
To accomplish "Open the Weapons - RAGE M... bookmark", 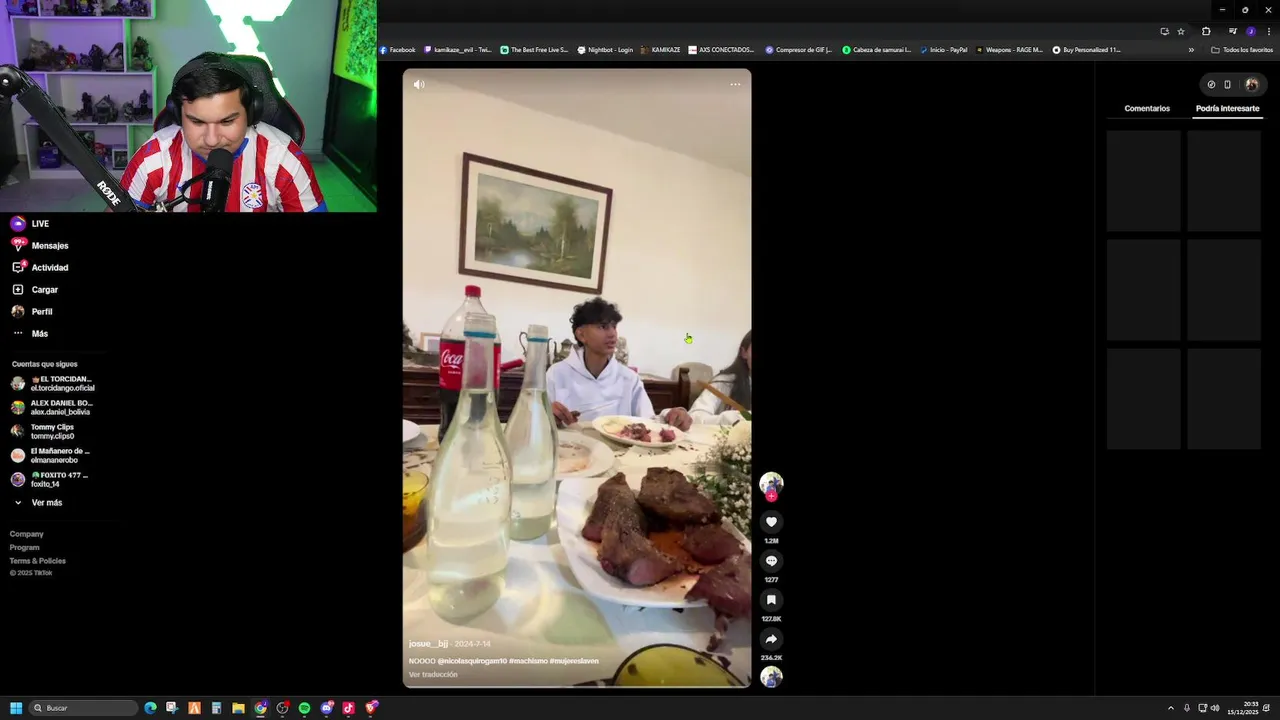I will click(x=1009, y=50).
